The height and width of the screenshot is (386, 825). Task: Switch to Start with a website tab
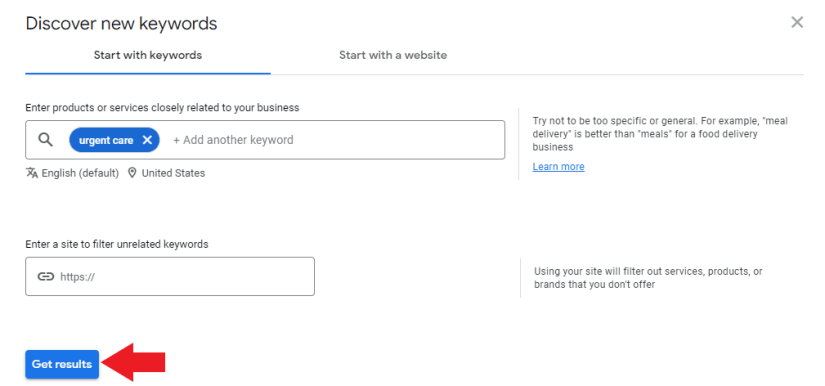point(393,55)
